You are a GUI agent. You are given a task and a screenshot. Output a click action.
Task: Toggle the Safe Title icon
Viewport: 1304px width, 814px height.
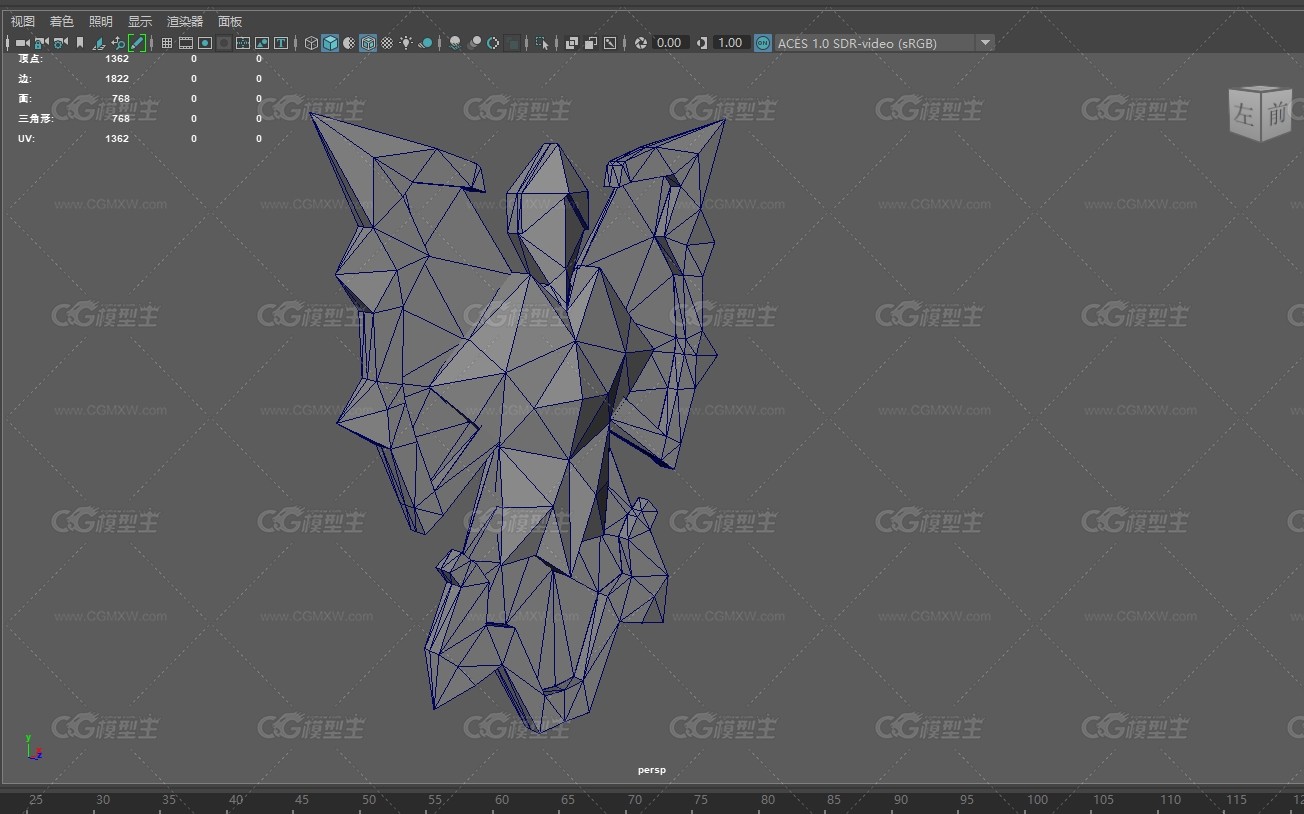coord(281,43)
